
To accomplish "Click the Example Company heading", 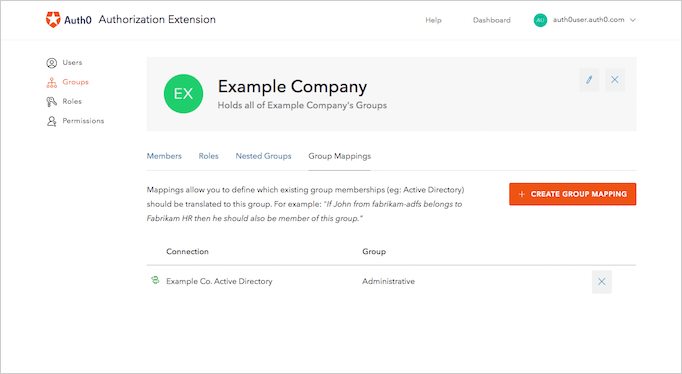I will coord(292,87).
